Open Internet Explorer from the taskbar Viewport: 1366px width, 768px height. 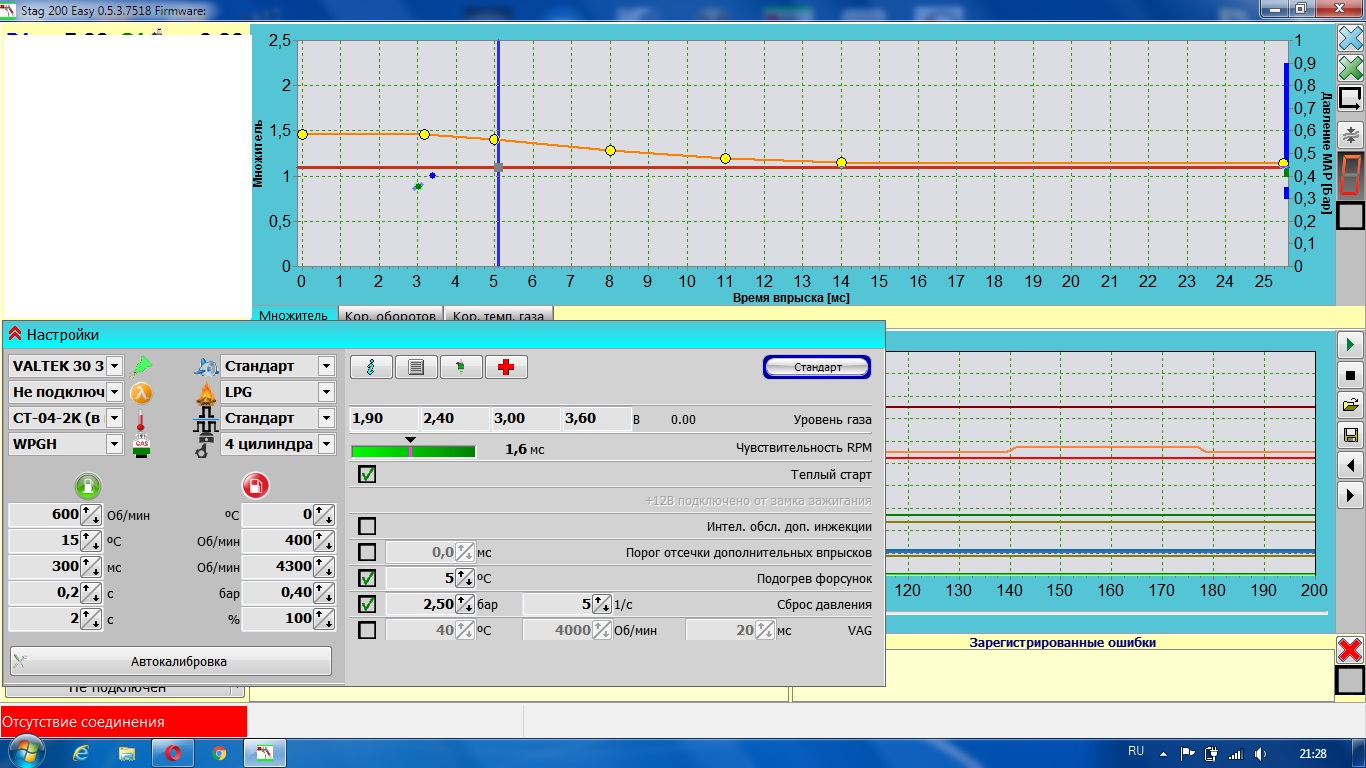[81, 753]
